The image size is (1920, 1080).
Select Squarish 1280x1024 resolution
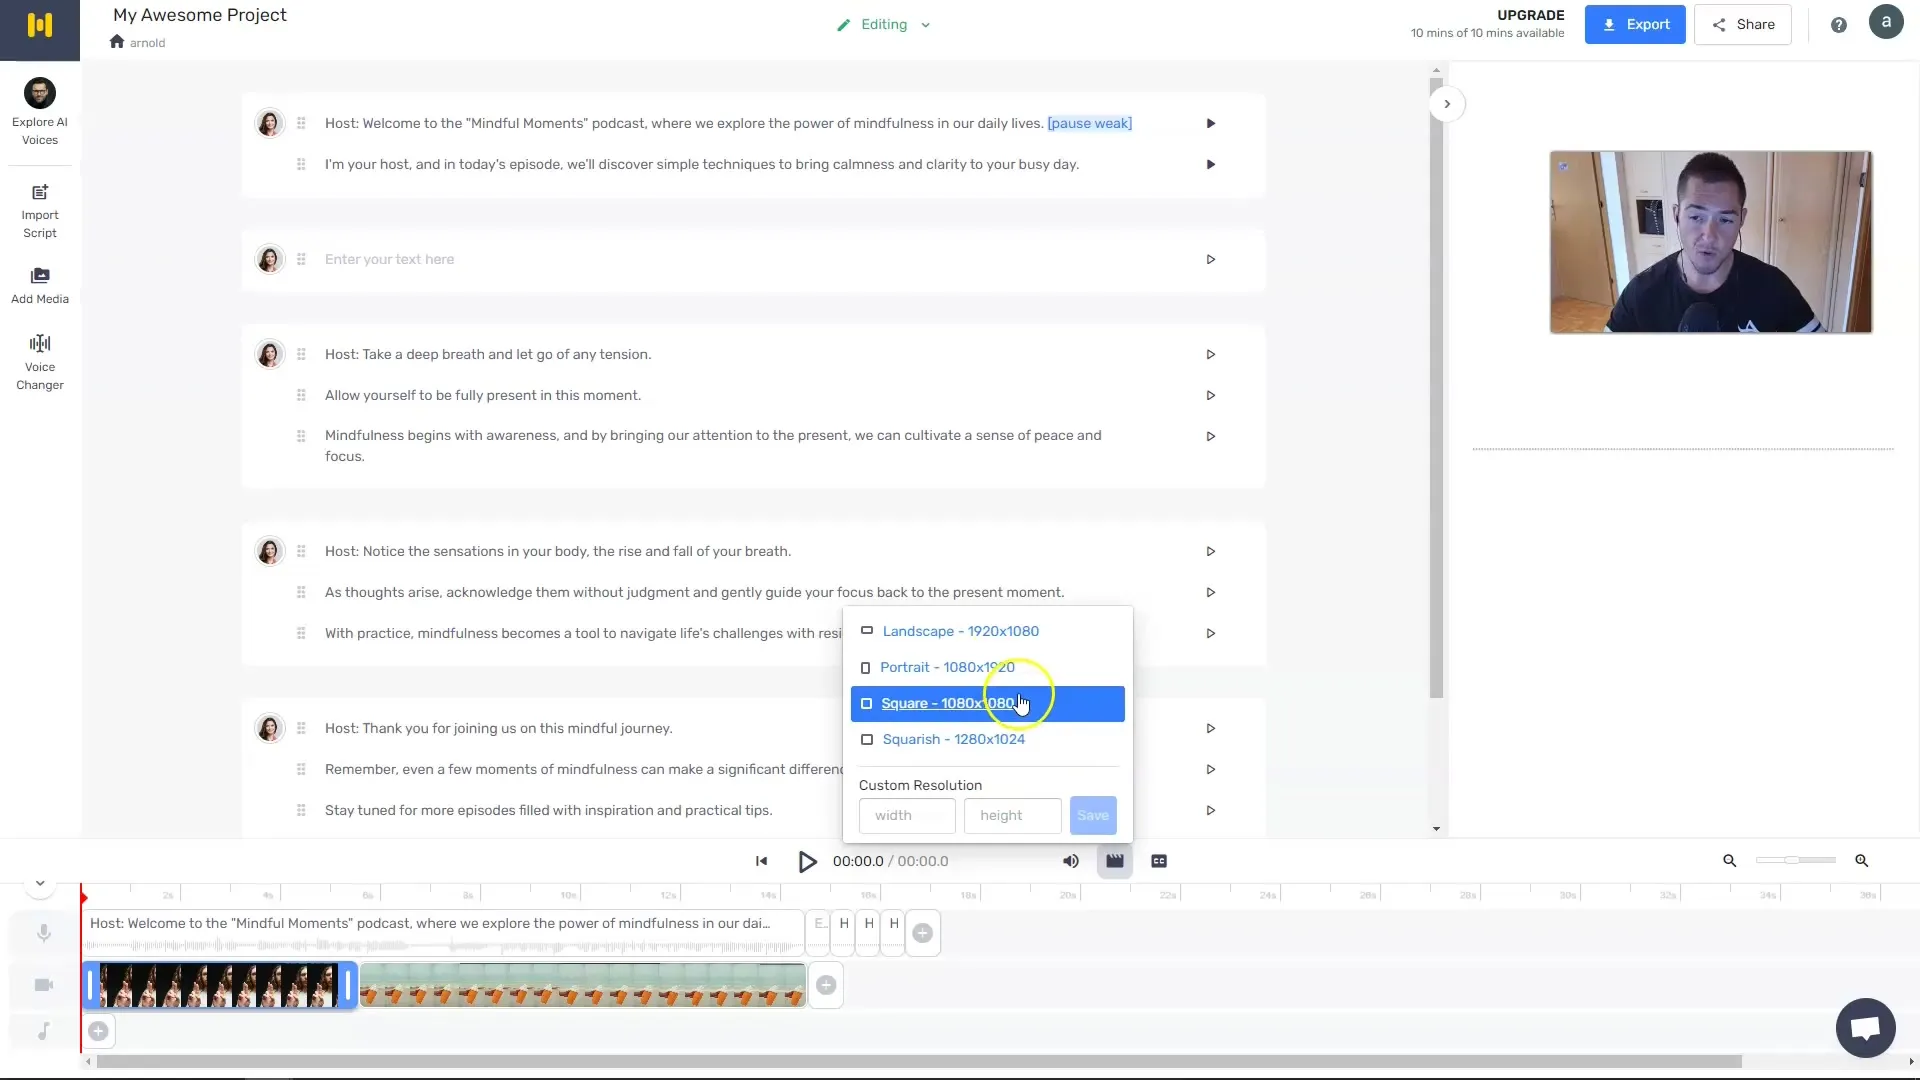pos(987,739)
